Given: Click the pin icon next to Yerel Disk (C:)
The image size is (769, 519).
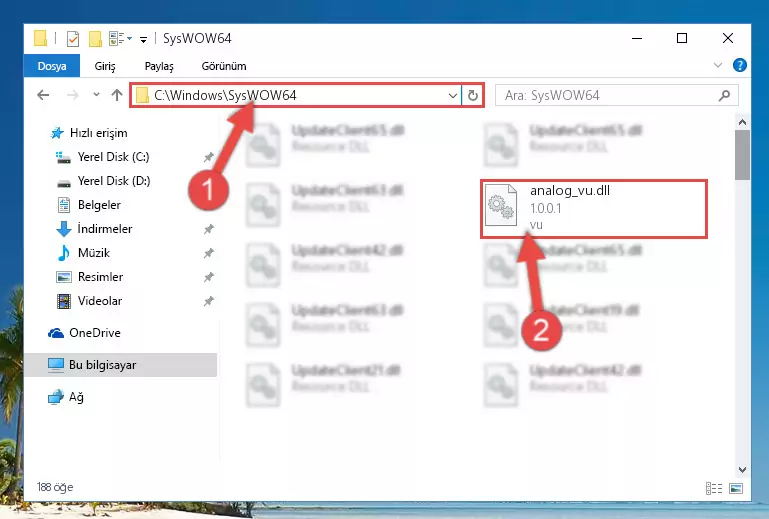Looking at the screenshot, I should point(208,157).
